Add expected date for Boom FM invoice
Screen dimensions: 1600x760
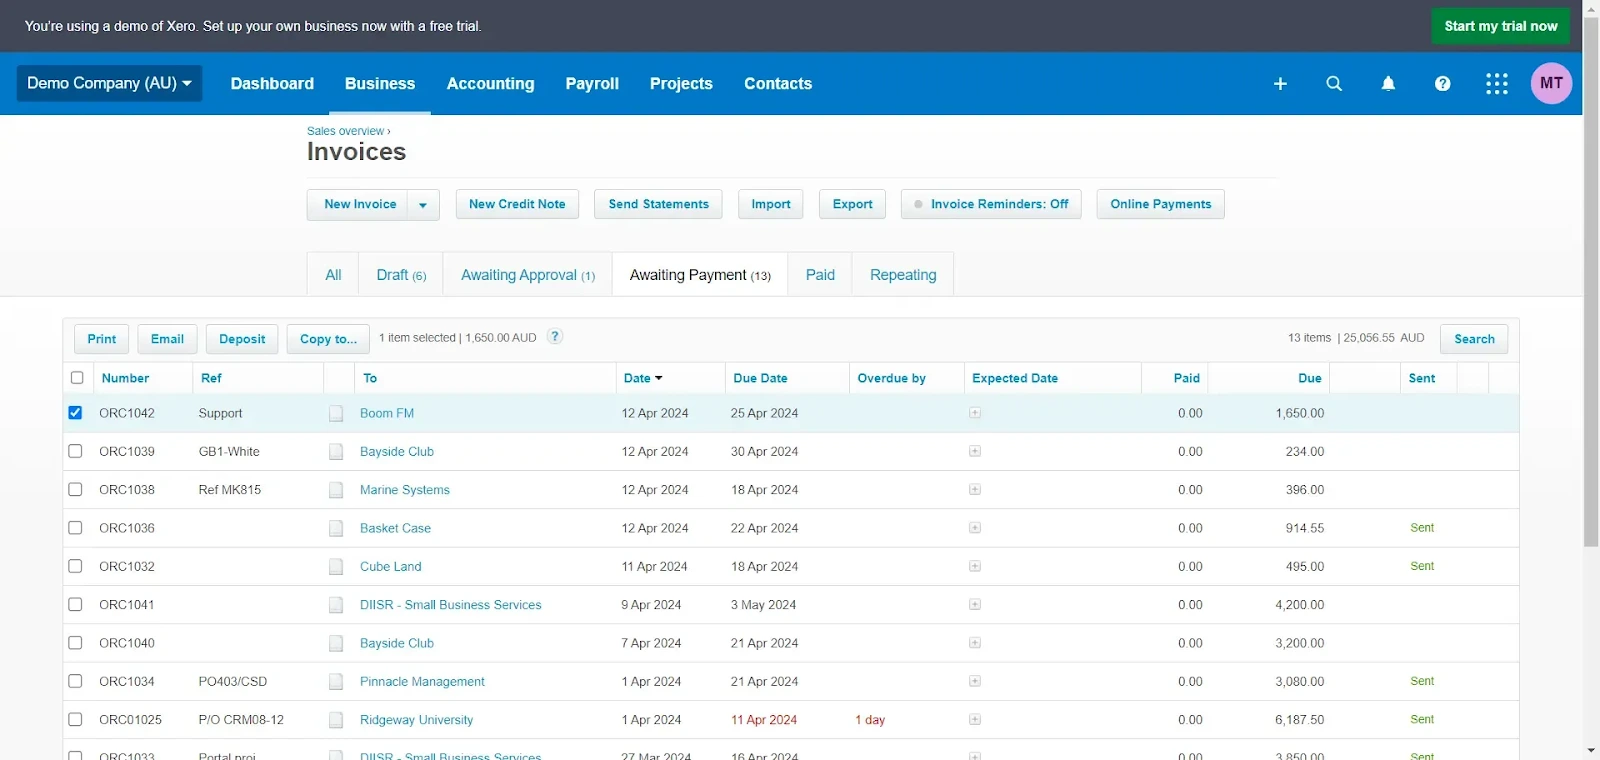tap(975, 413)
